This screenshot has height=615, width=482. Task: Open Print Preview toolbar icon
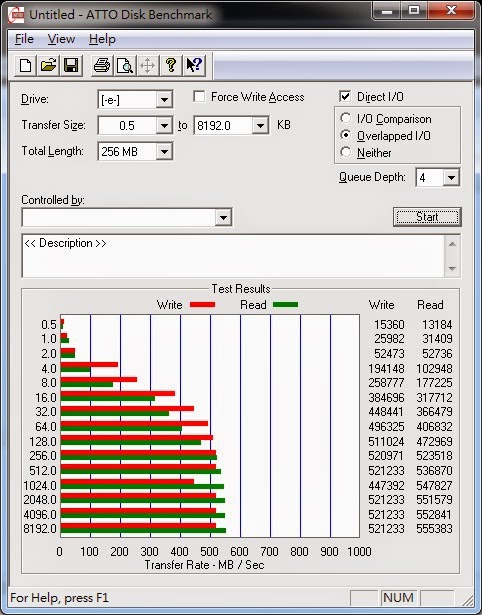pyautogui.click(x=125, y=65)
